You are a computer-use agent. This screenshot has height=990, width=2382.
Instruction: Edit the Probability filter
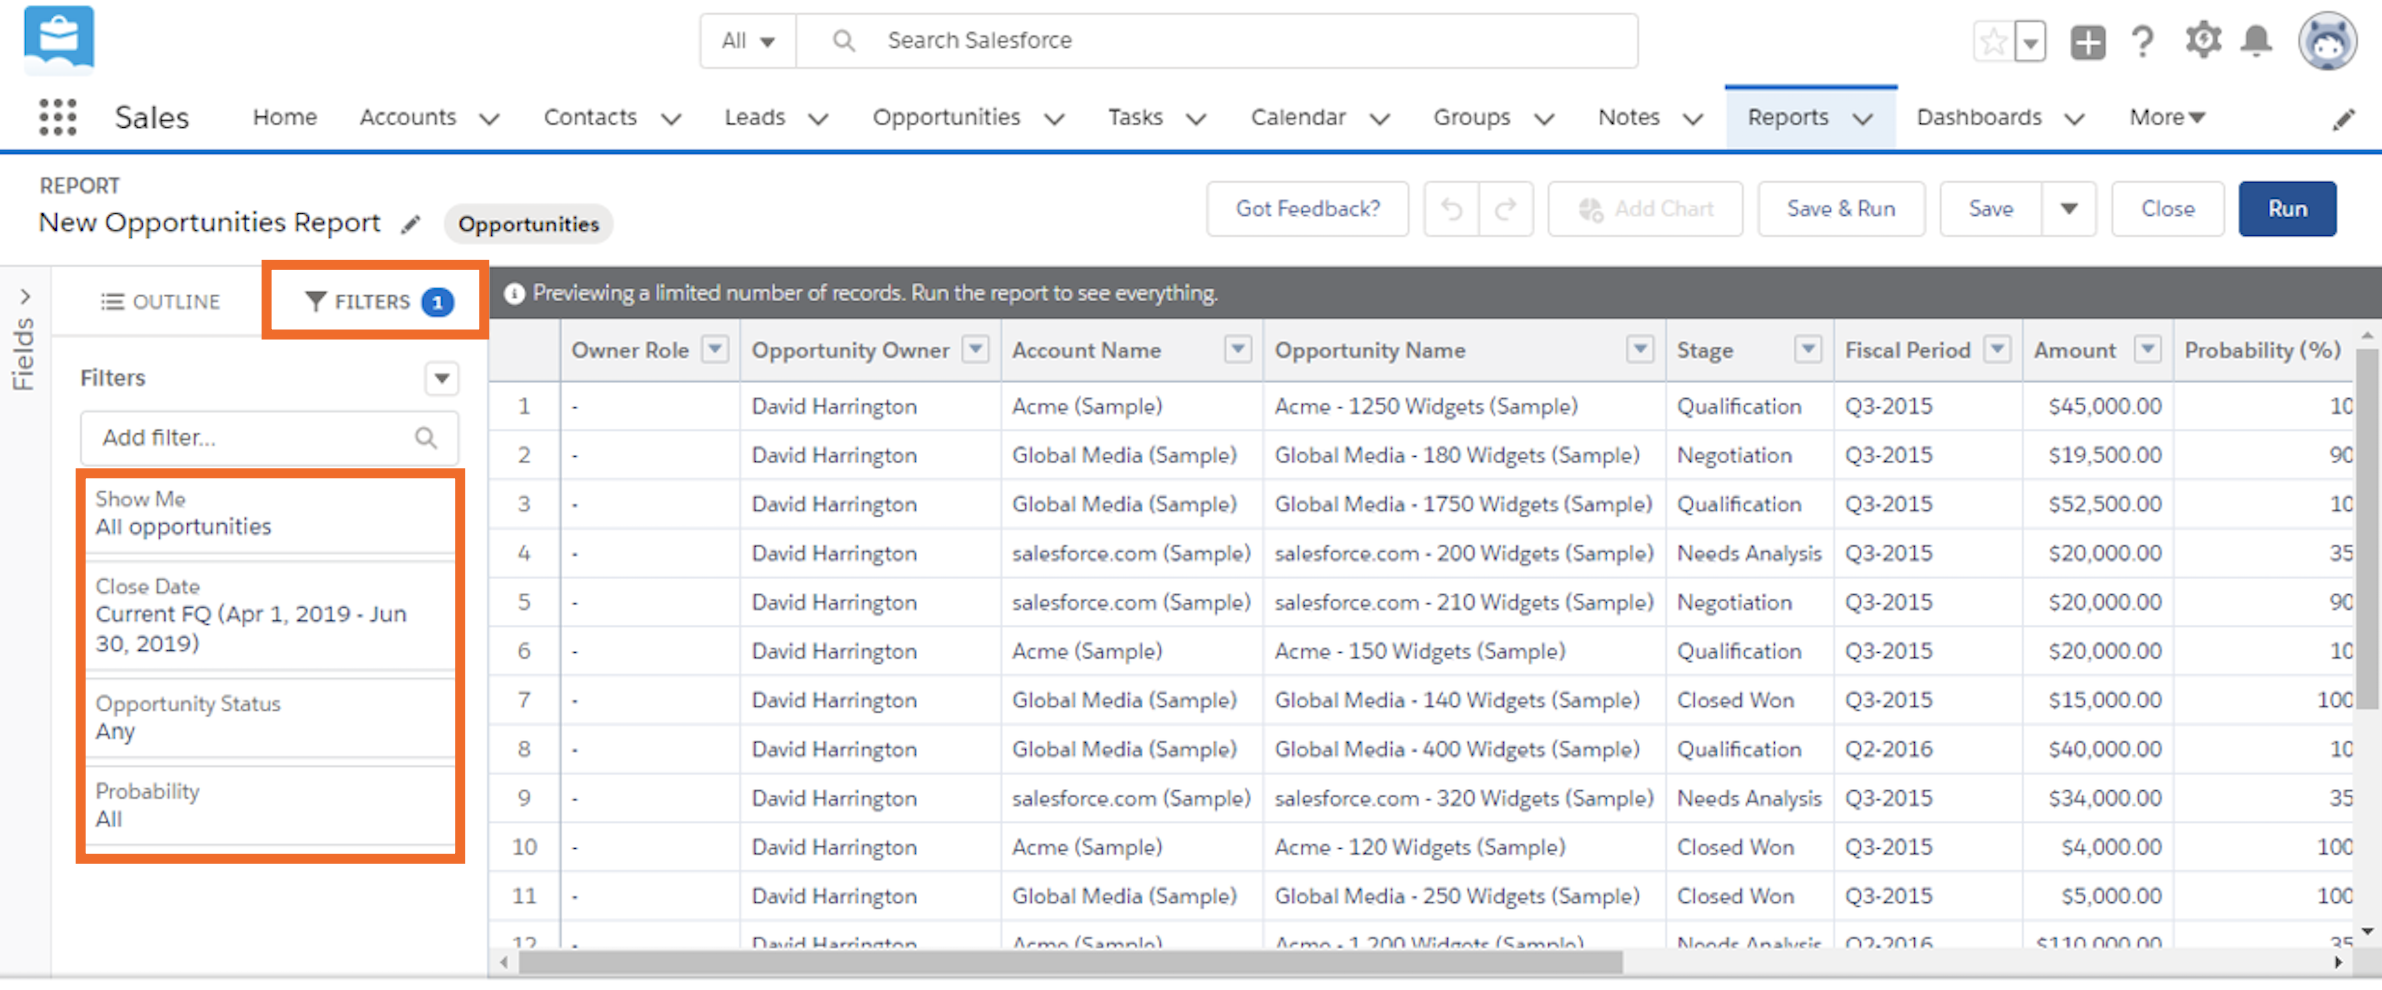point(270,805)
